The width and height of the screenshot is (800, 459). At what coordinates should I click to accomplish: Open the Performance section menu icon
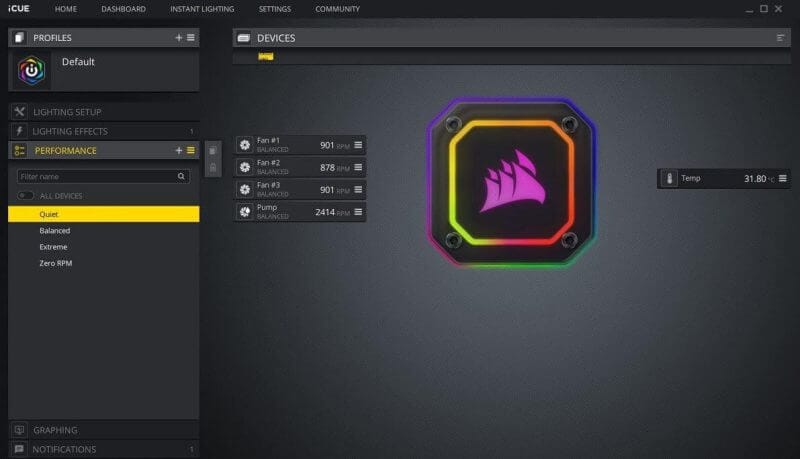[191, 150]
